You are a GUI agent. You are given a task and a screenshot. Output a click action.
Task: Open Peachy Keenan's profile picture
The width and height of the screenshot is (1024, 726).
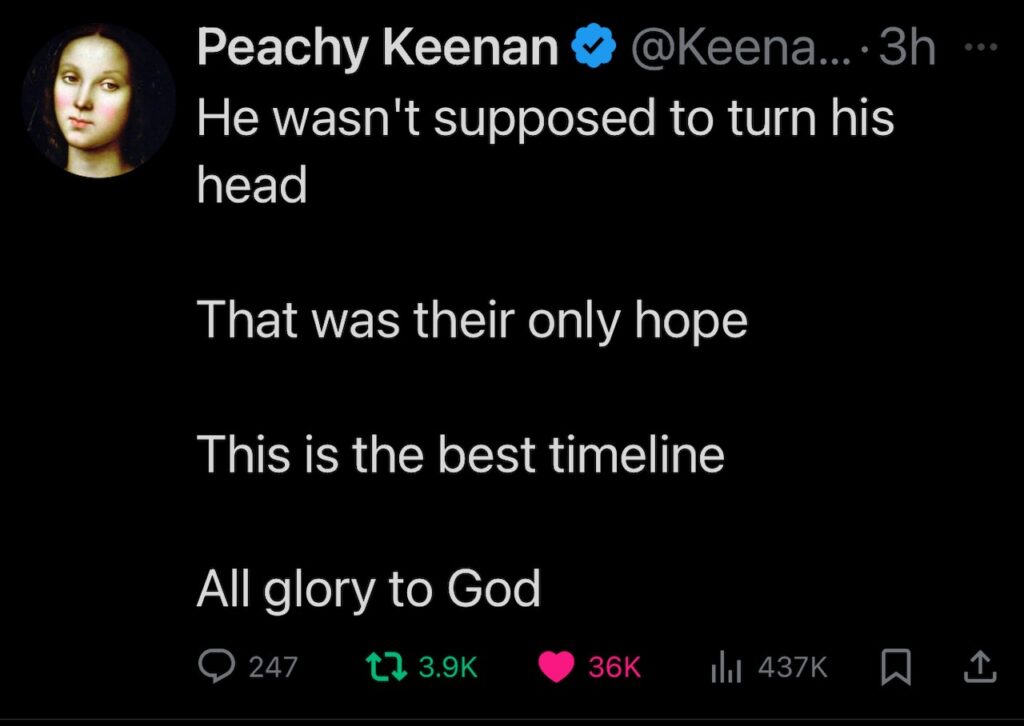[98, 101]
